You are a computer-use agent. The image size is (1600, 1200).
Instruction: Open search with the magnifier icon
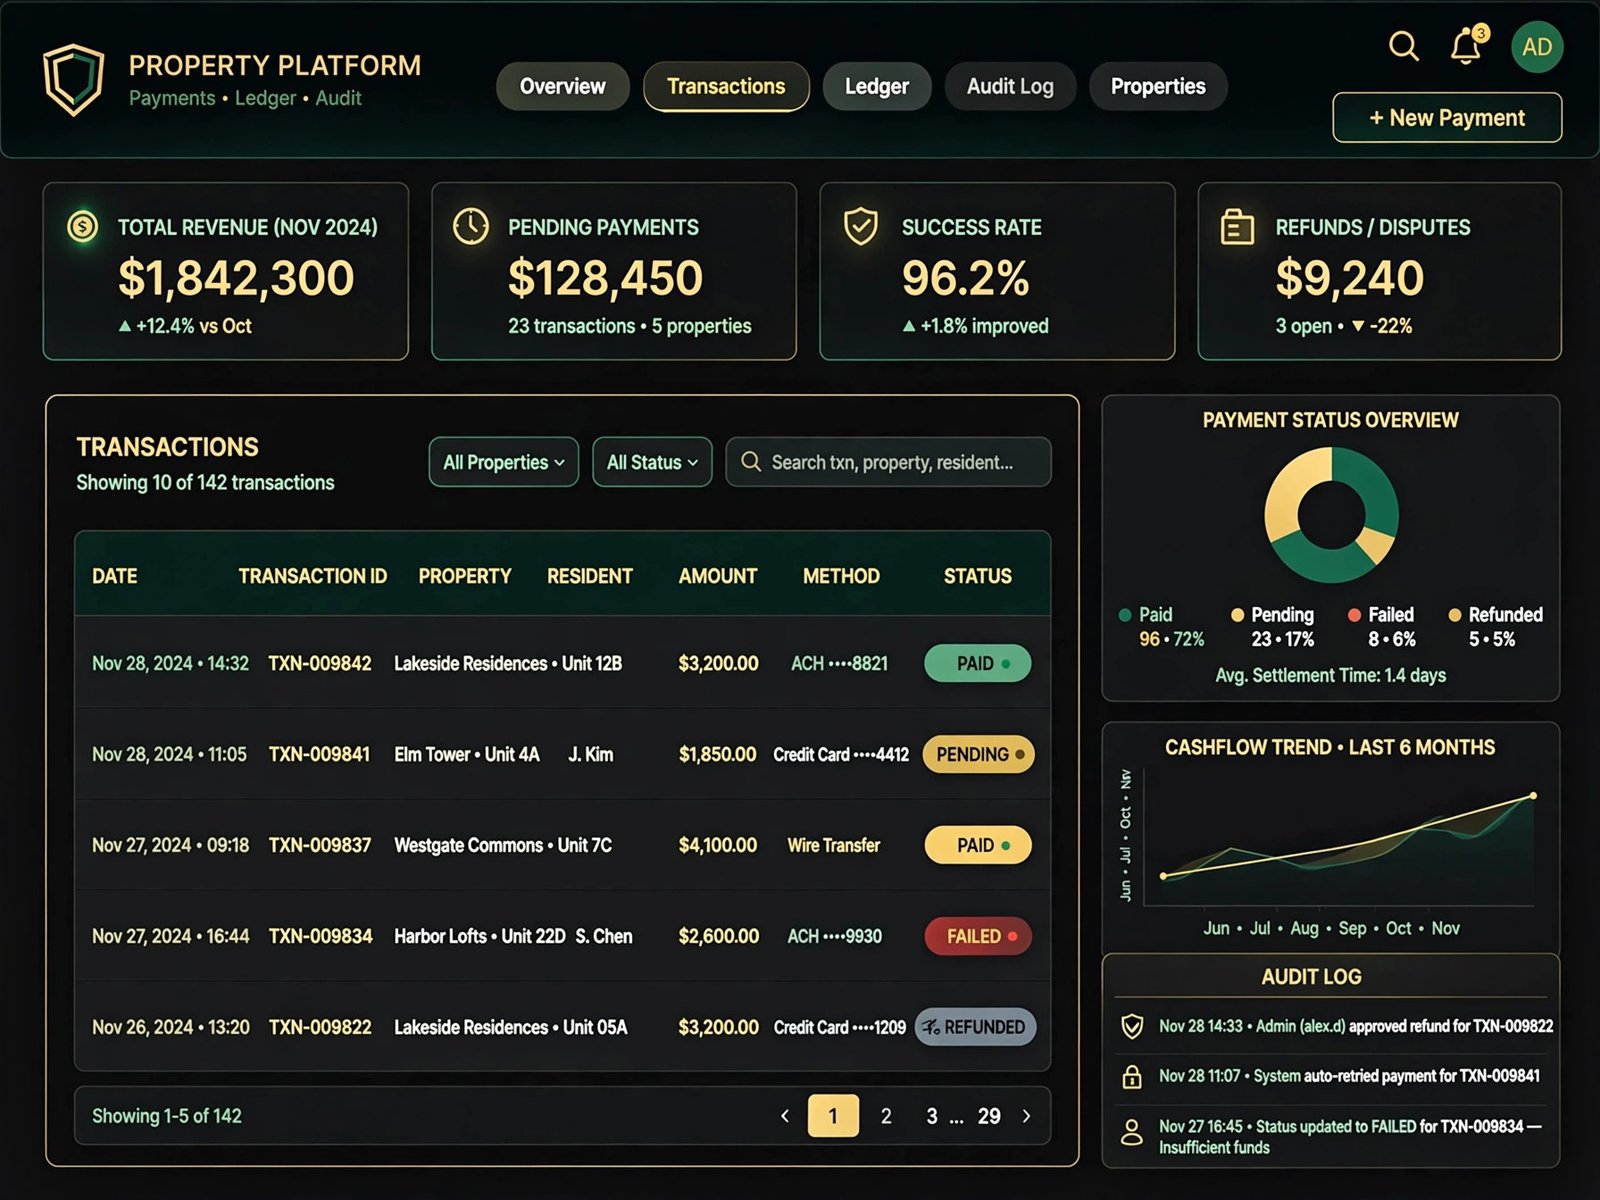[x=1404, y=46]
